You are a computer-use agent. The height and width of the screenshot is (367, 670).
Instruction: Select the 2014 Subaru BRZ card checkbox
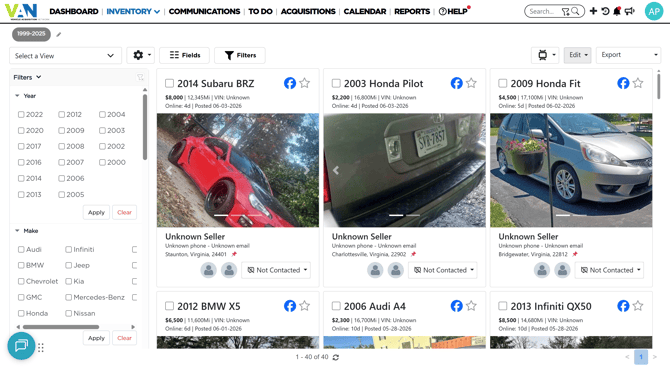(x=170, y=83)
